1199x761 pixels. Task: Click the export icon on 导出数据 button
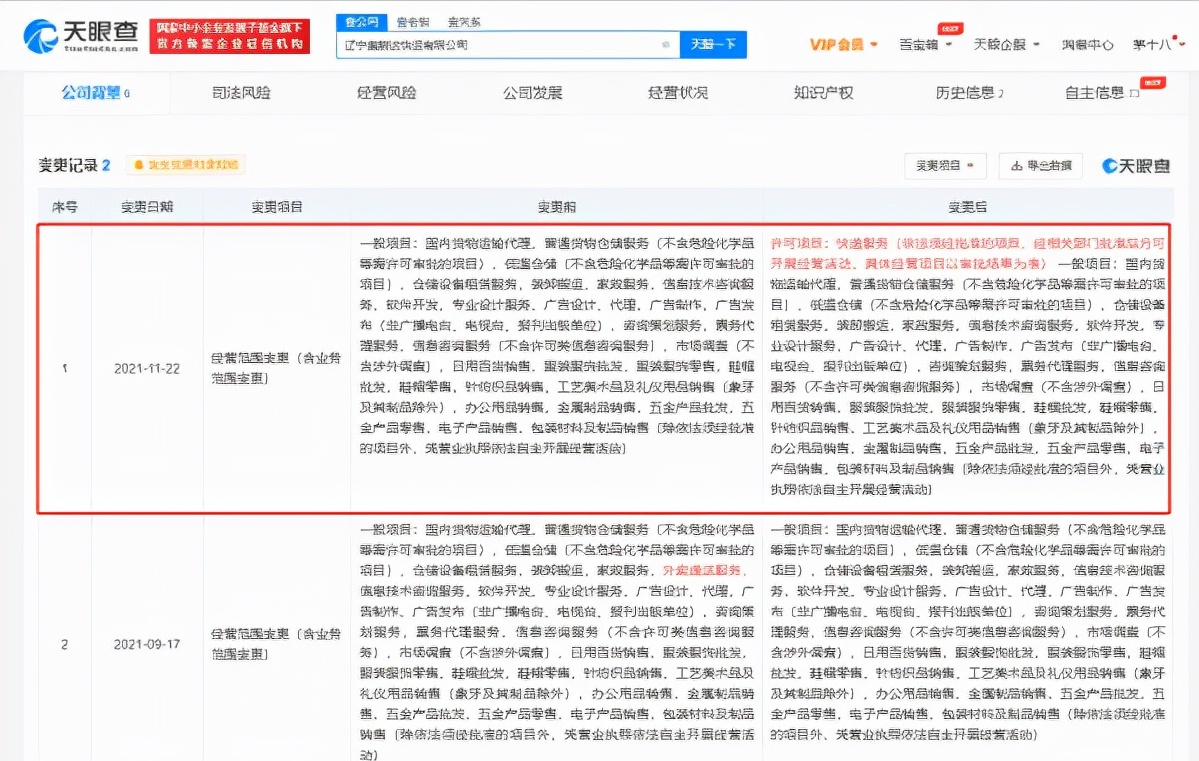click(x=1019, y=166)
